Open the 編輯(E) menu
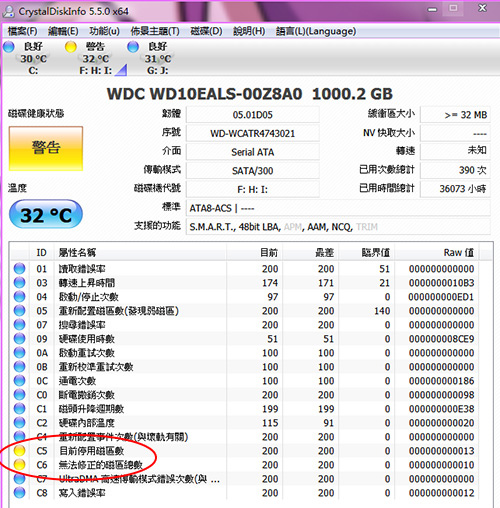This screenshot has width=500, height=508. pyautogui.click(x=63, y=31)
